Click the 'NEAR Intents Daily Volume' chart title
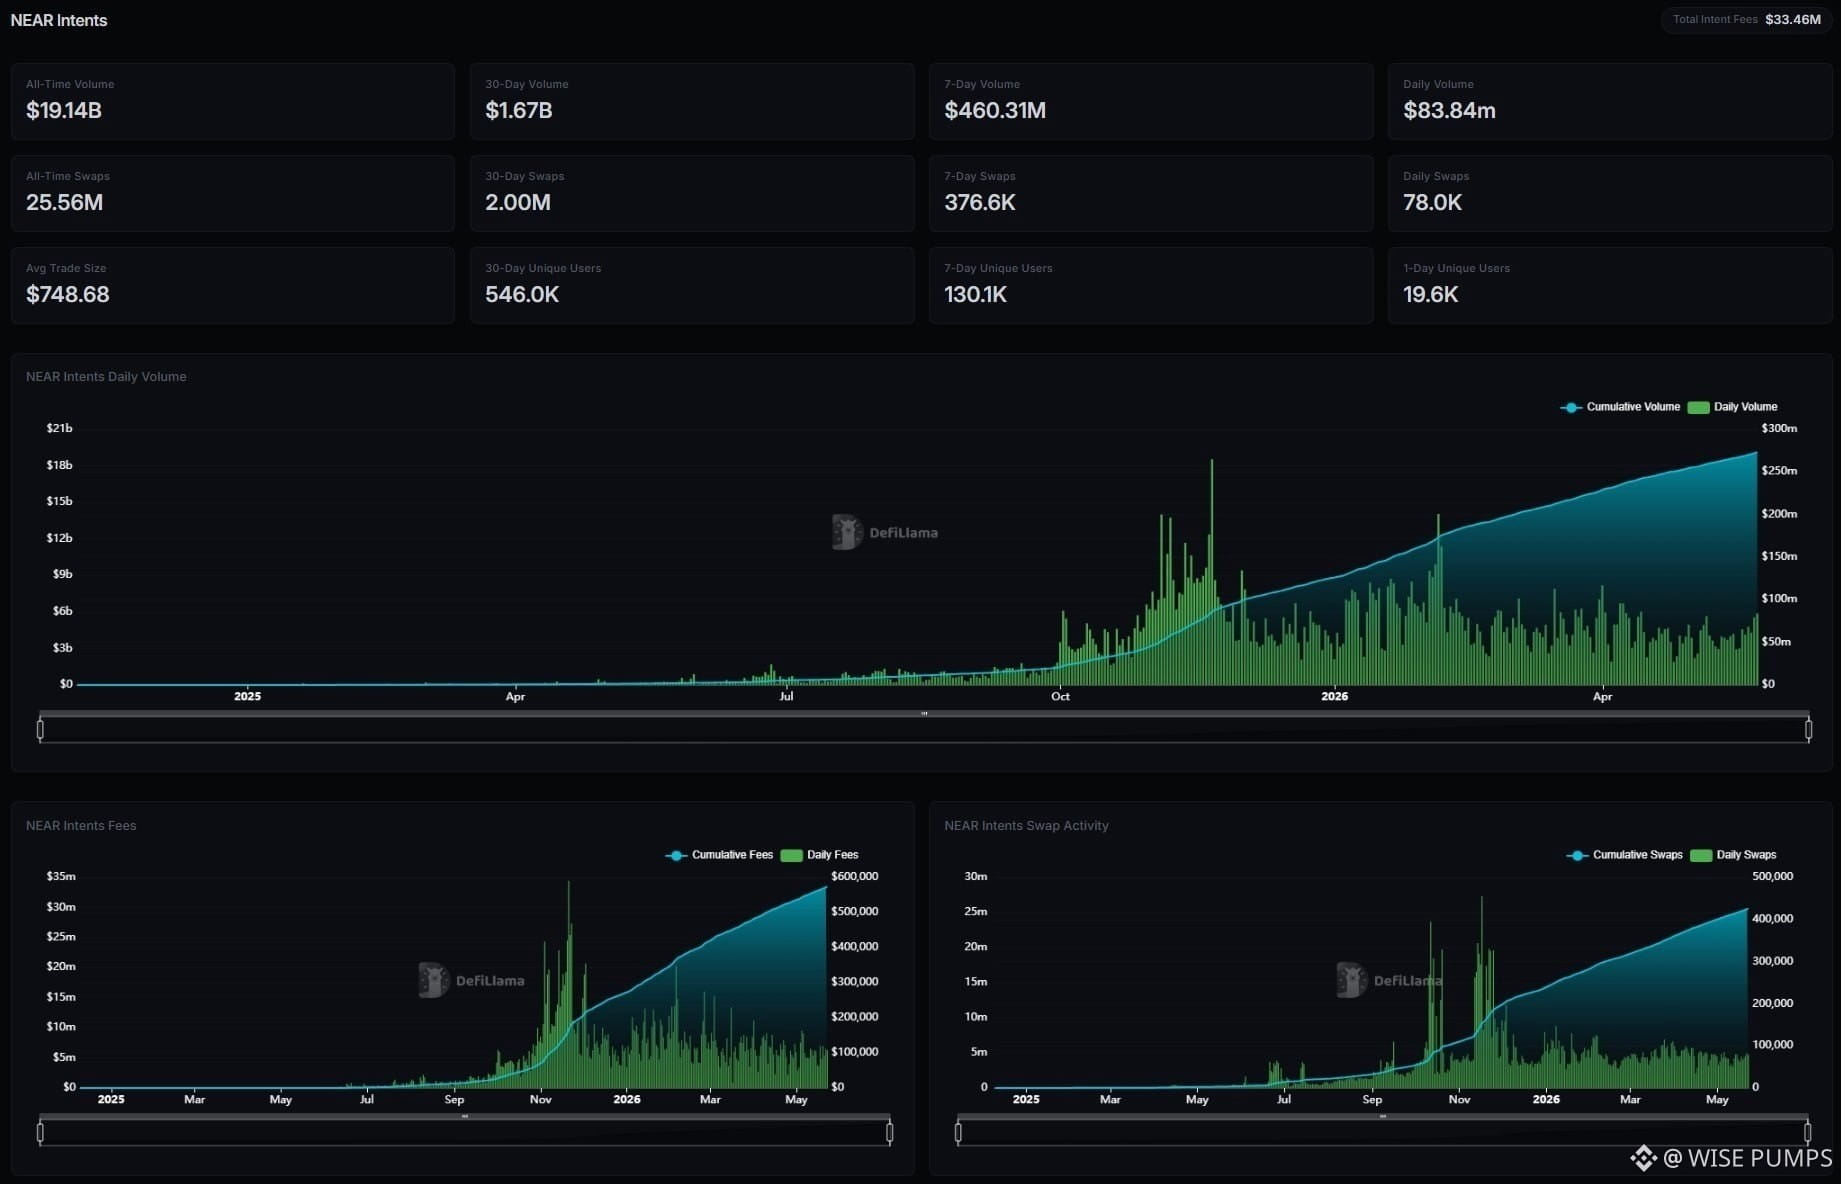 click(106, 377)
